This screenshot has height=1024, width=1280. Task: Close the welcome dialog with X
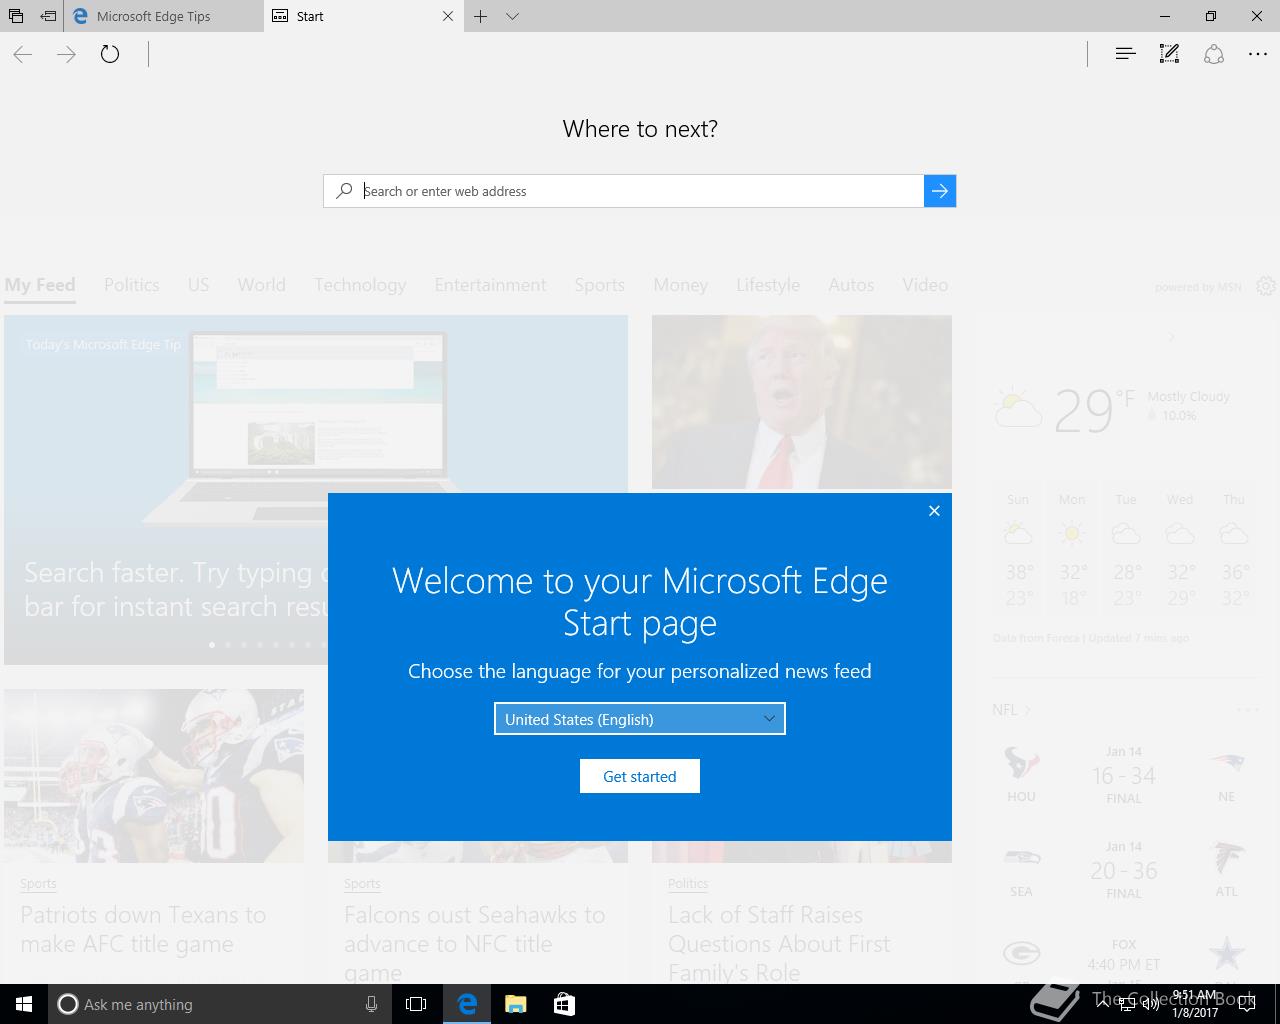[934, 511]
